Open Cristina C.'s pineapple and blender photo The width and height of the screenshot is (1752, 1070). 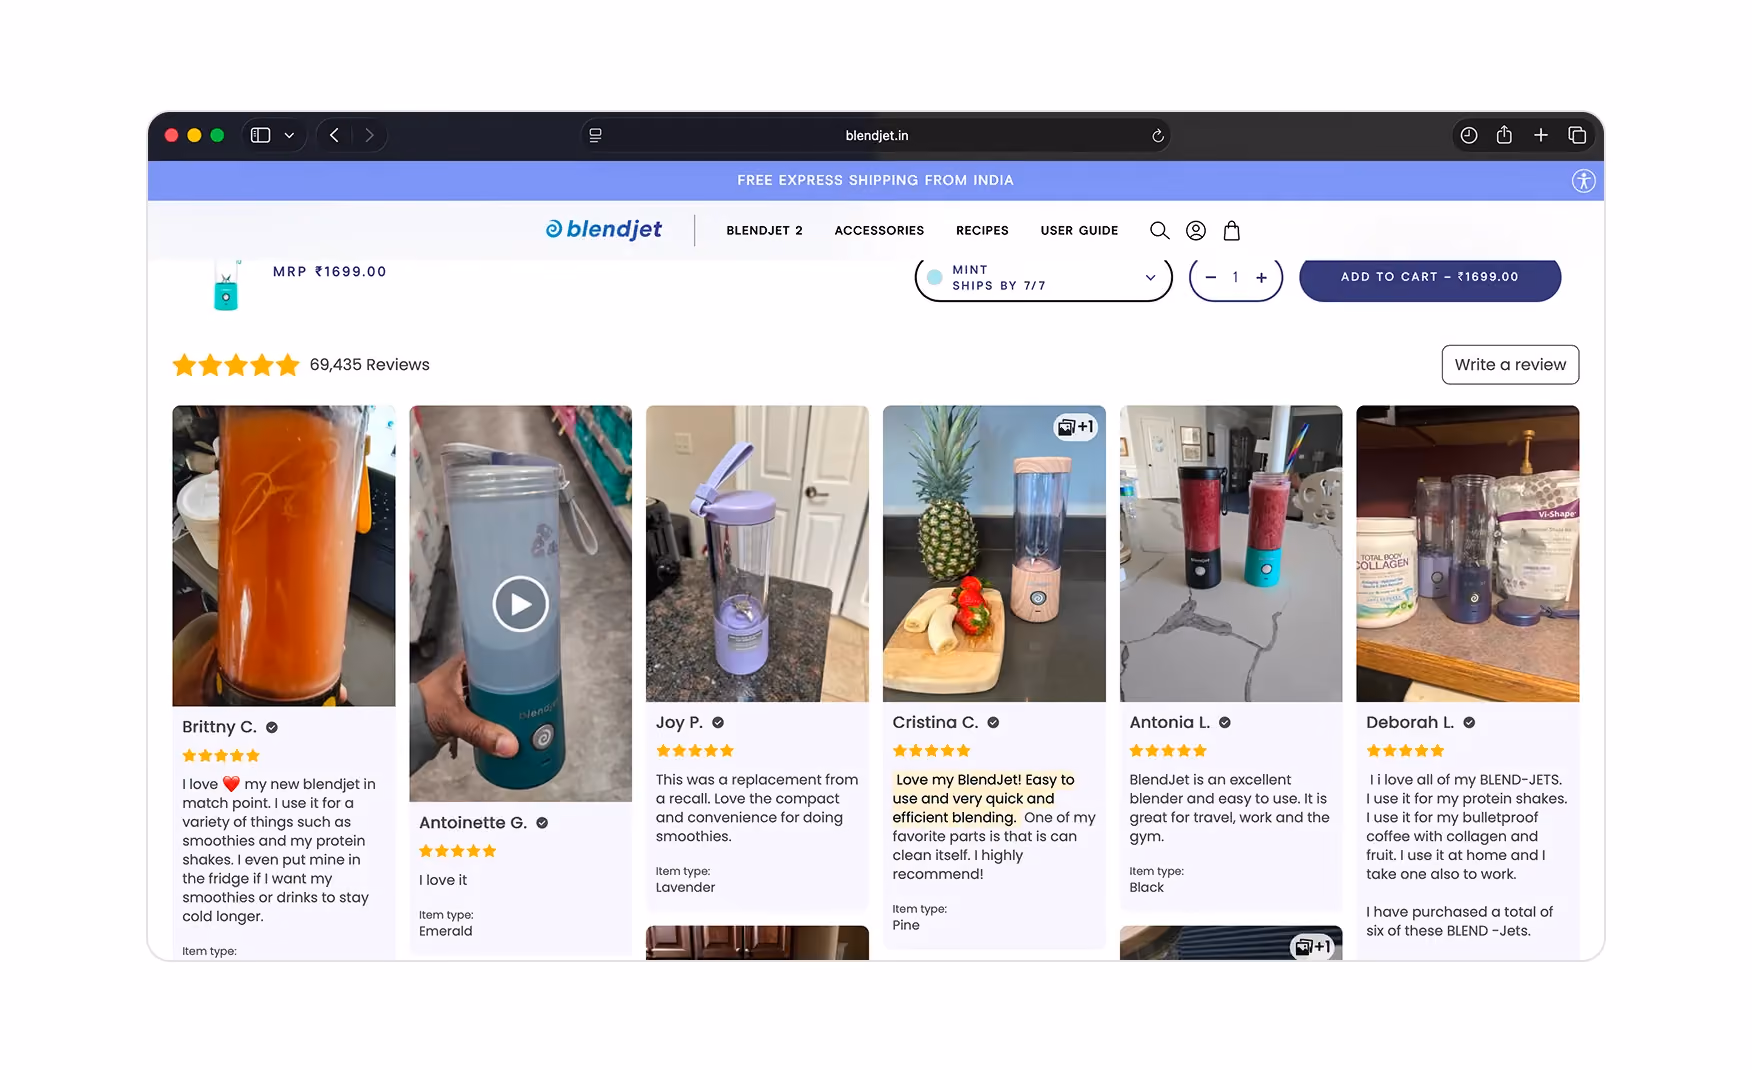click(x=994, y=553)
